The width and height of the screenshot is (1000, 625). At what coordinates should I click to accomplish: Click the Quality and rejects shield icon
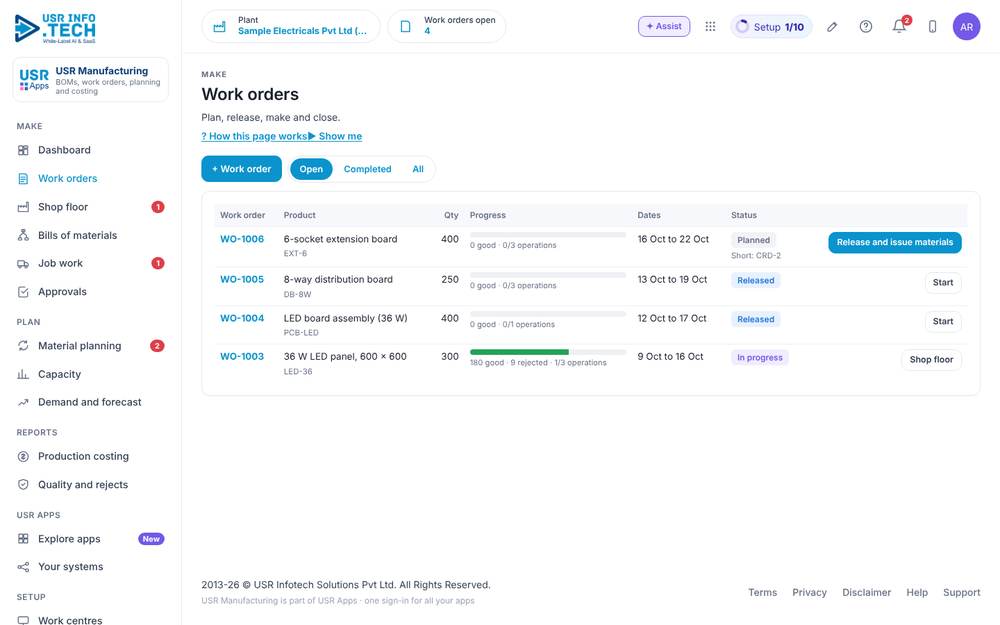23,485
